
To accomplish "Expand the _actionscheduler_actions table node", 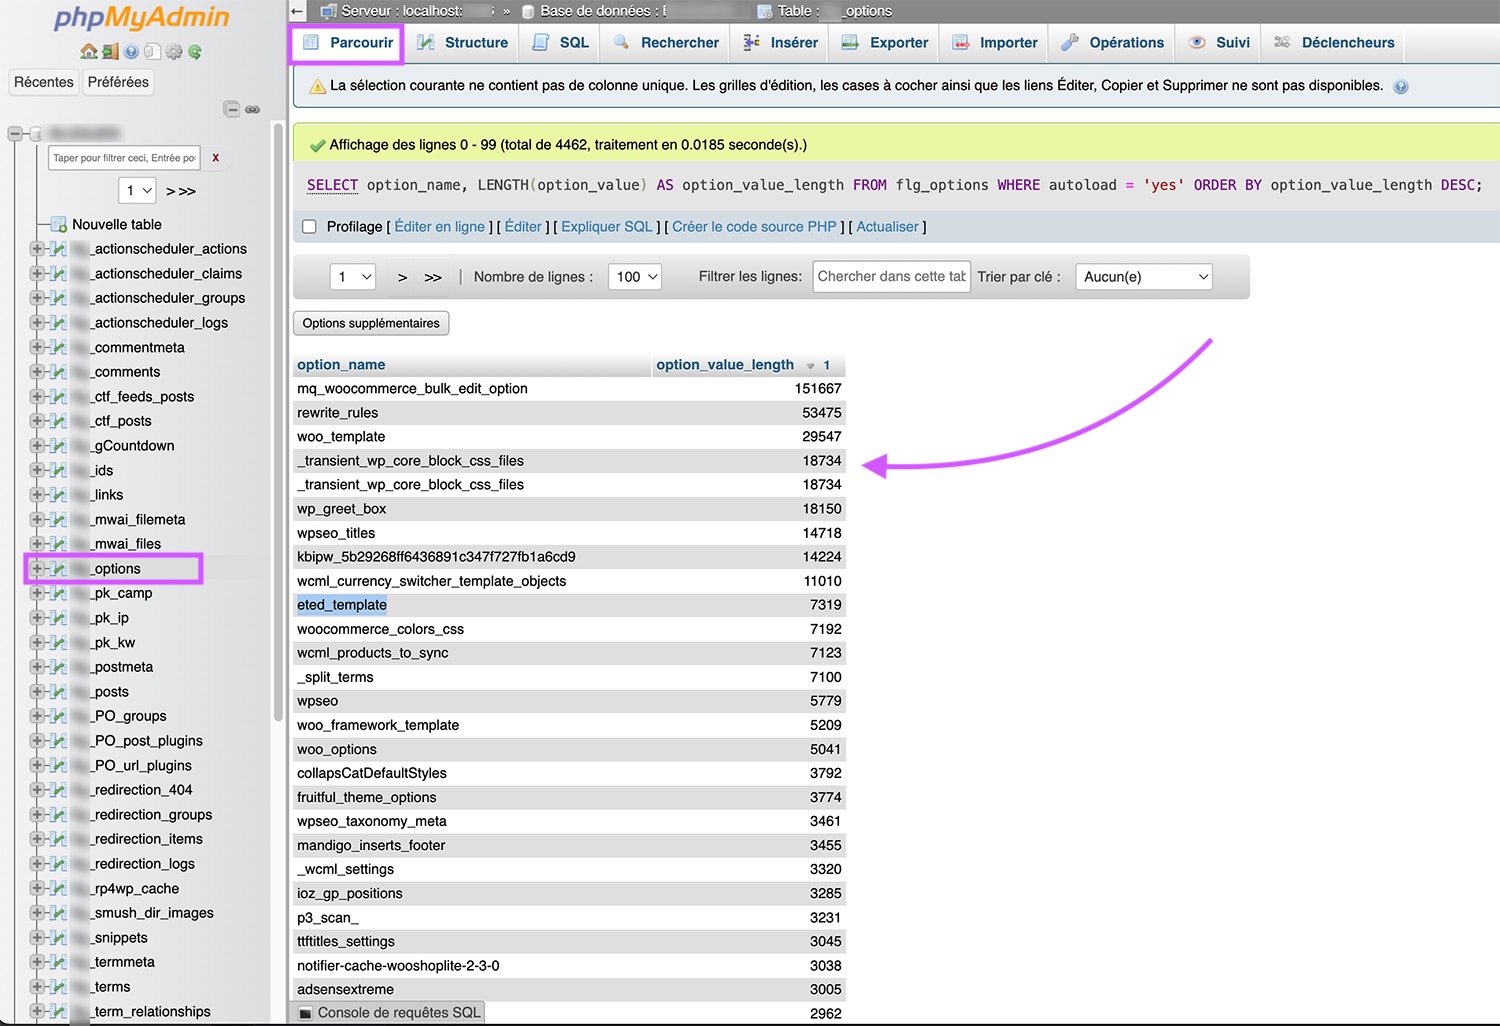I will point(36,248).
